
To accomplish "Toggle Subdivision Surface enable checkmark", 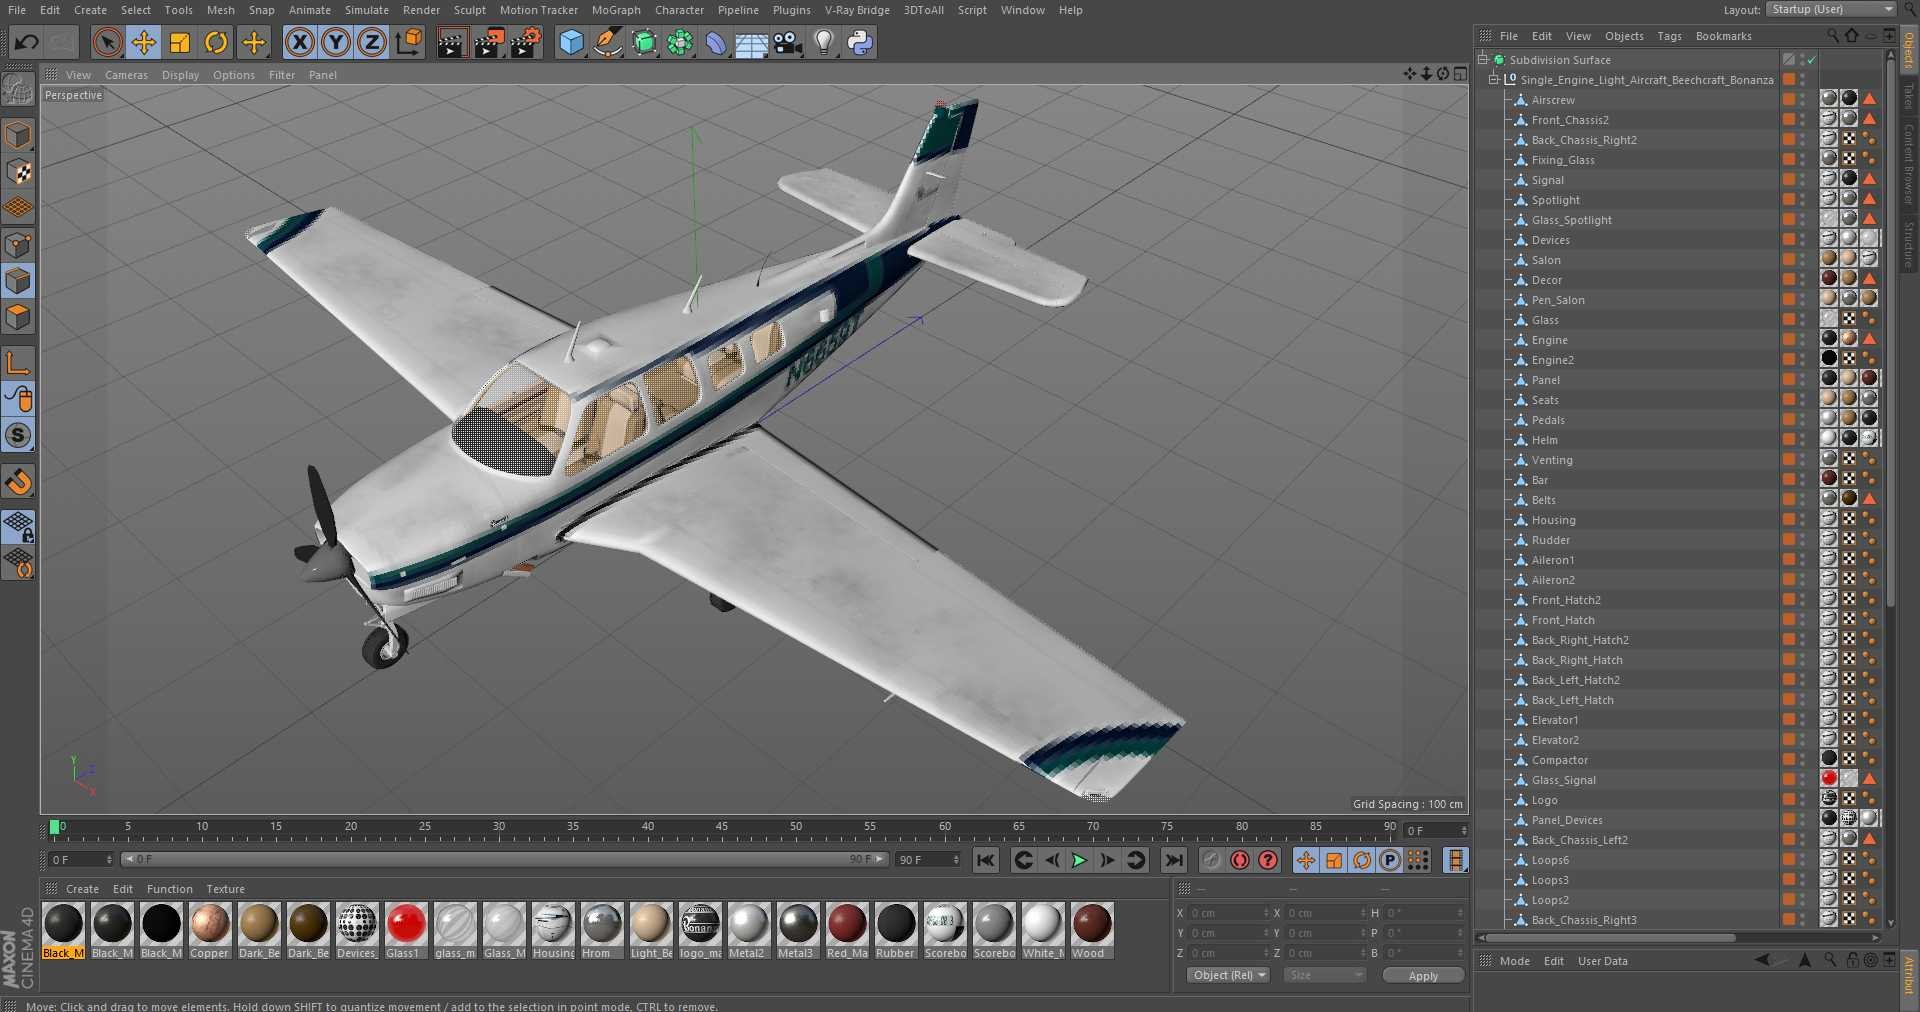I will 1811,60.
